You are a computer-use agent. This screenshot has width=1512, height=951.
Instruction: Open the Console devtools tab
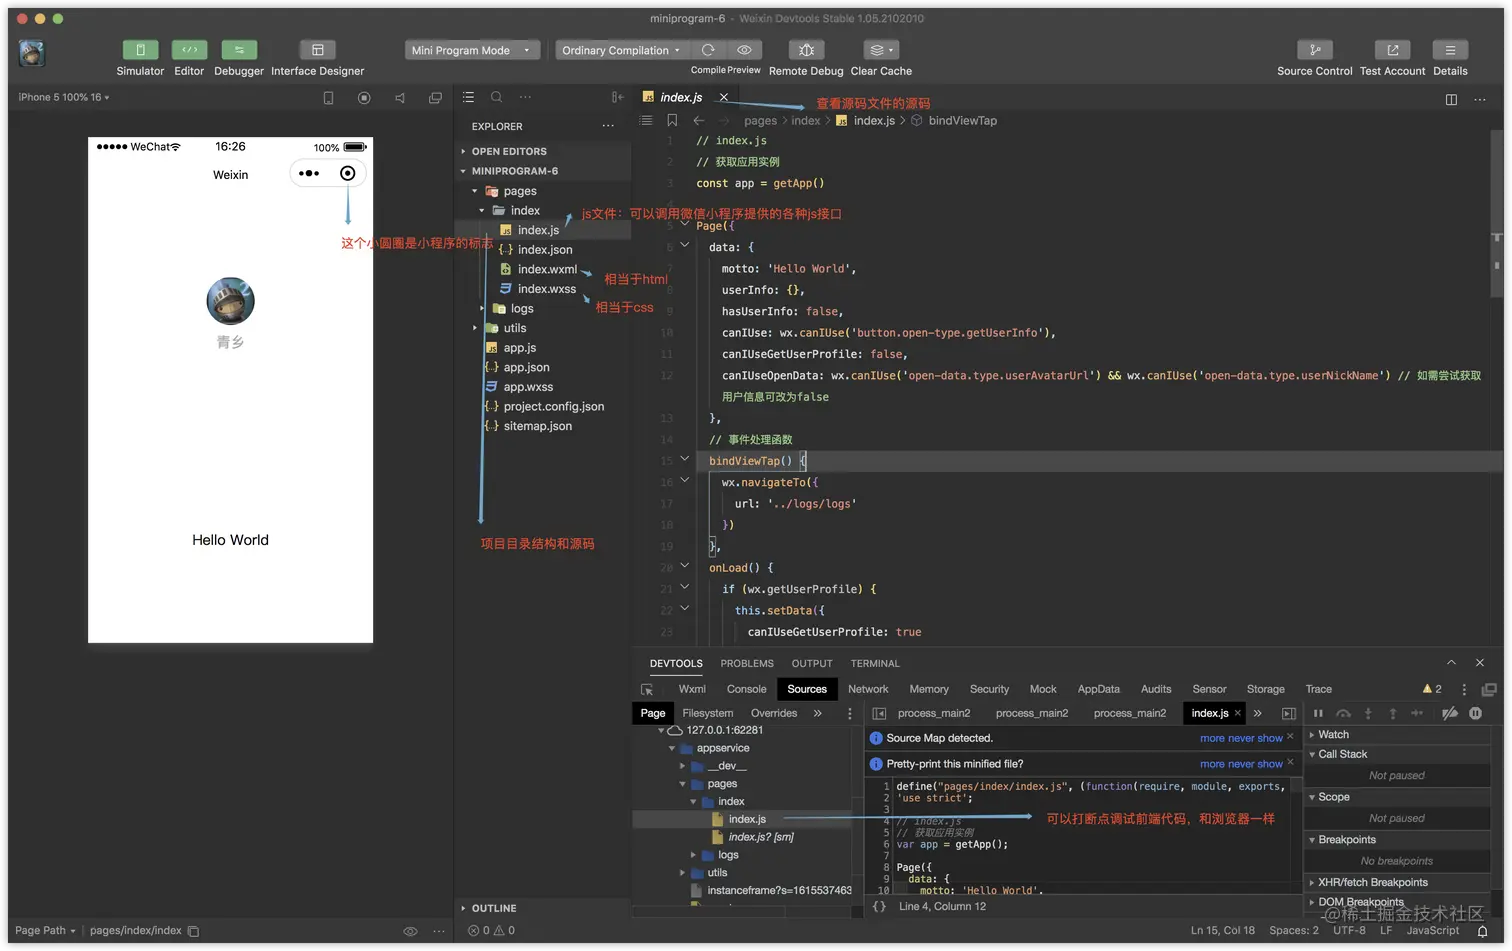(746, 689)
